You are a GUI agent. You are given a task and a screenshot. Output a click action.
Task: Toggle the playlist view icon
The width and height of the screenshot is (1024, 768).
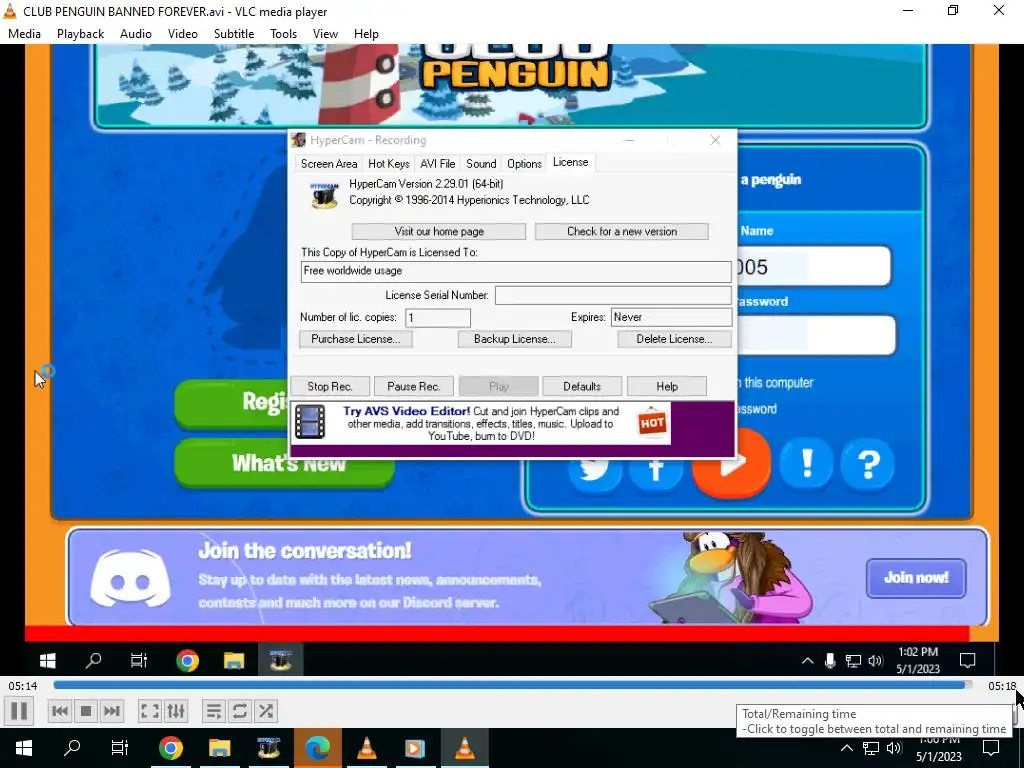tap(214, 711)
